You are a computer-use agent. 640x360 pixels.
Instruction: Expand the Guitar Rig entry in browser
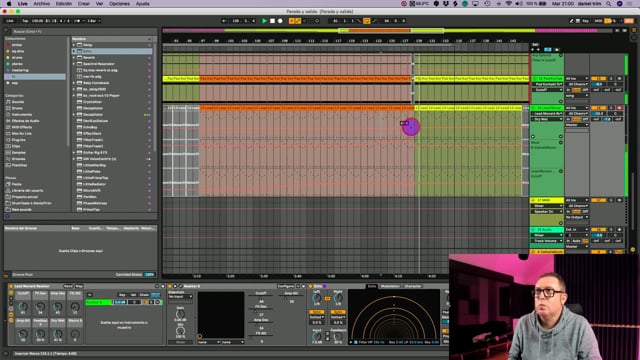pyautogui.click(x=74, y=153)
